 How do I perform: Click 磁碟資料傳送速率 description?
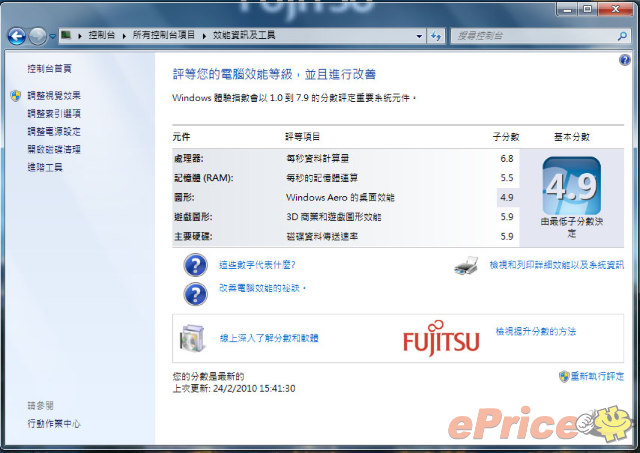tap(322, 236)
